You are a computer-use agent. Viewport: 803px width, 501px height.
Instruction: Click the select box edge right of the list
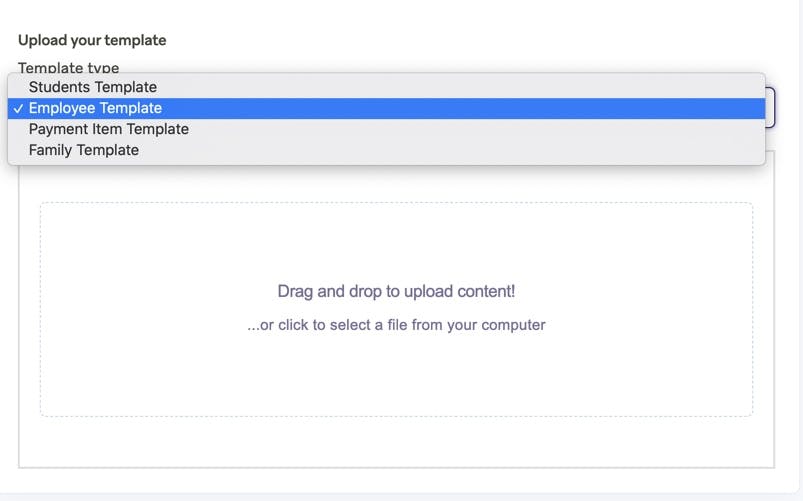(770, 107)
